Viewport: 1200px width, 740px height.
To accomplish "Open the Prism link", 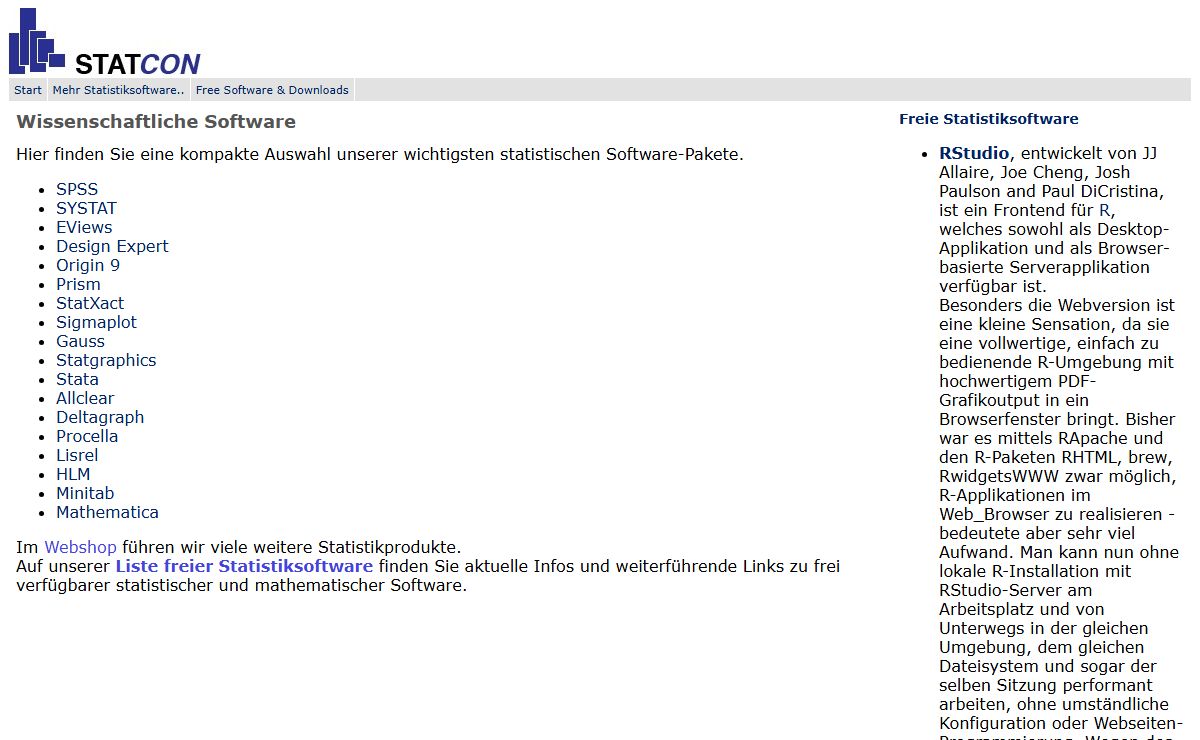I will (x=78, y=284).
